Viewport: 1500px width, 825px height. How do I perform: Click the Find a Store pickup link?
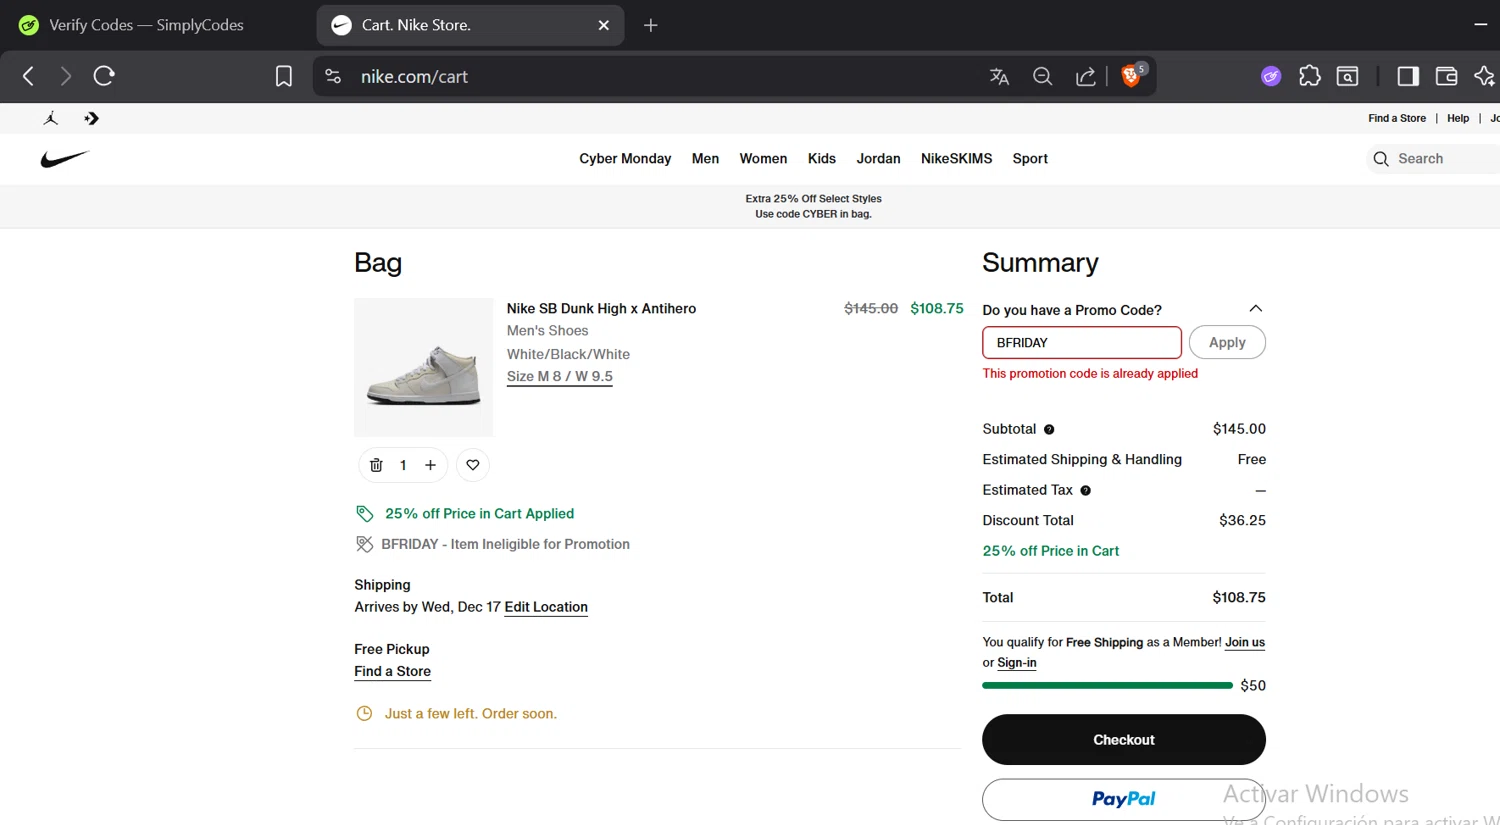coord(392,672)
